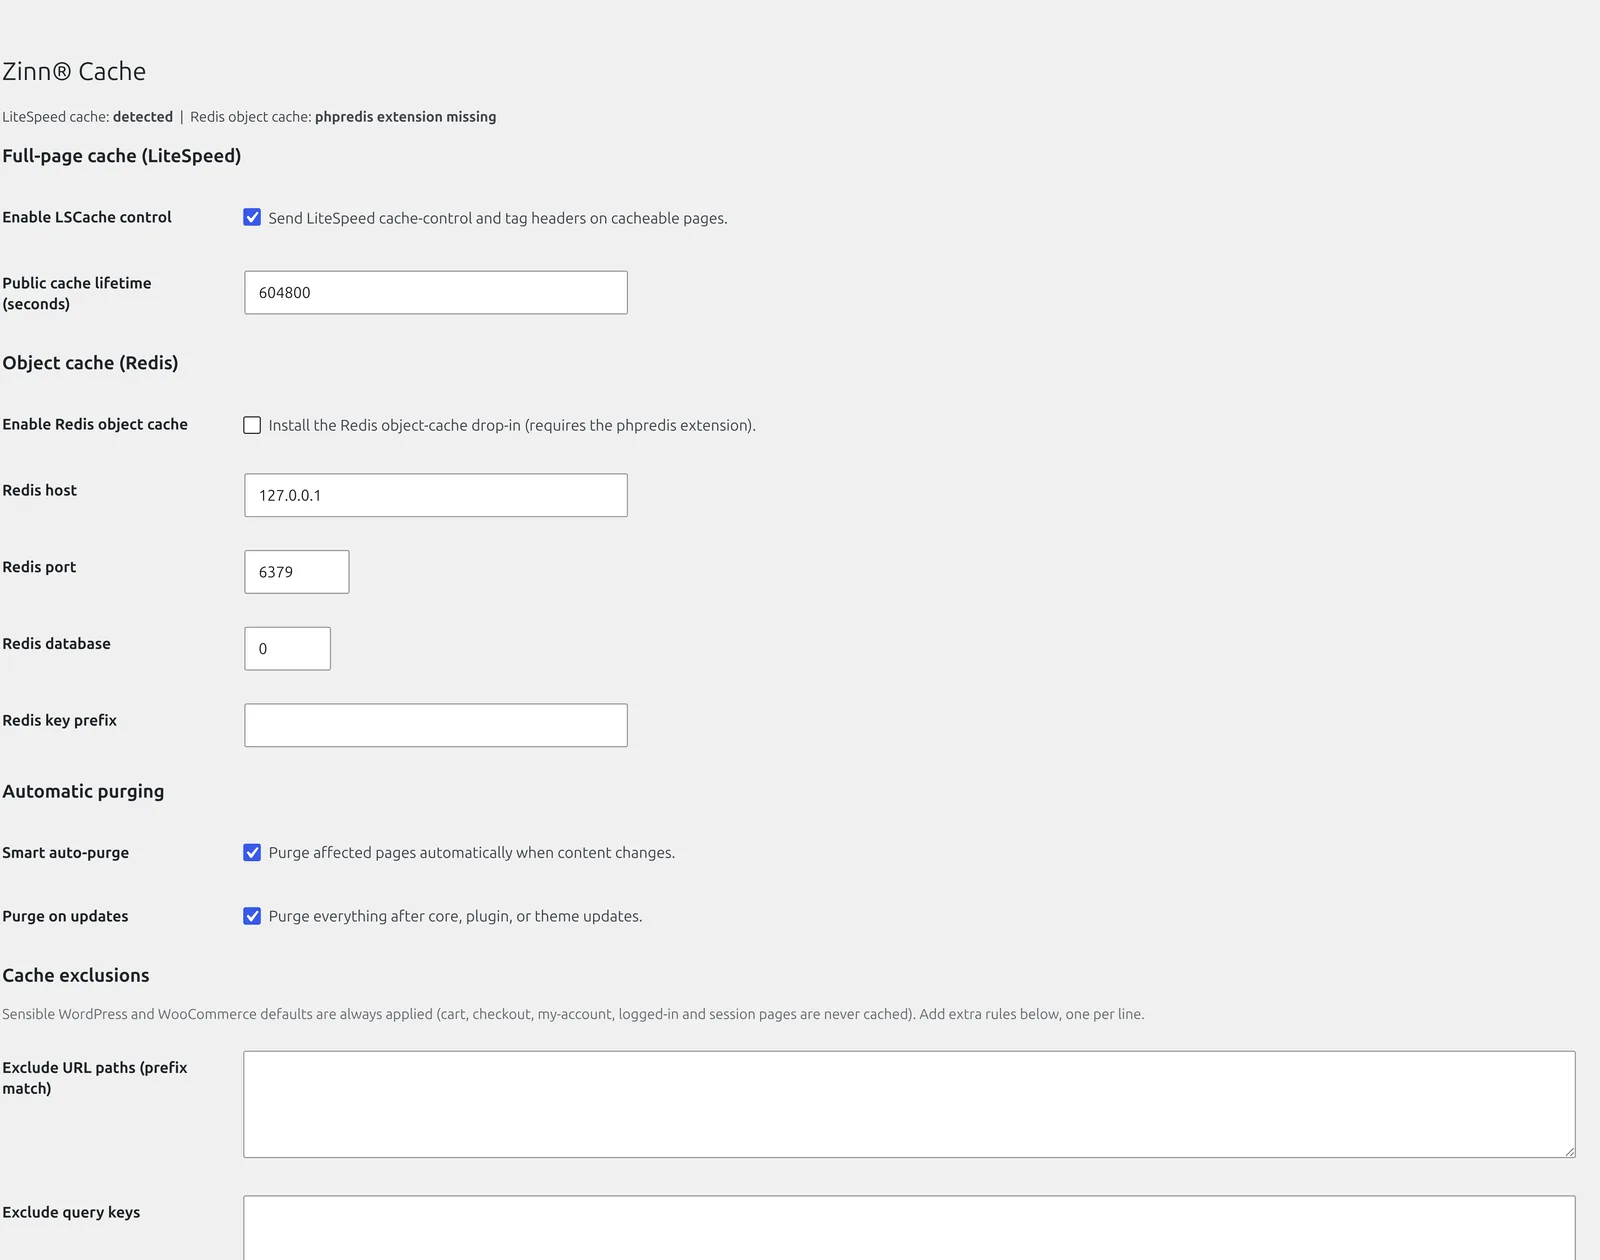Click the Public cache lifetime field
The image size is (1600, 1260).
(436, 292)
